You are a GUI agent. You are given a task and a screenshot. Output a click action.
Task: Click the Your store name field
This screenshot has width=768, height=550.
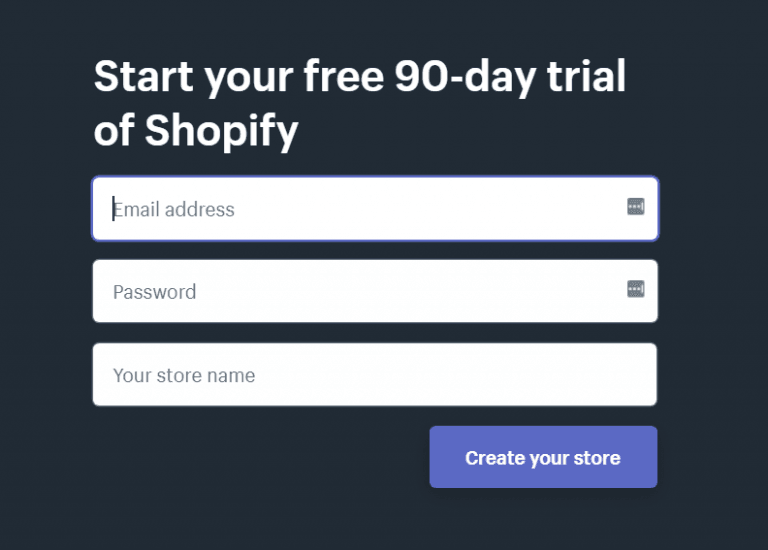point(375,375)
